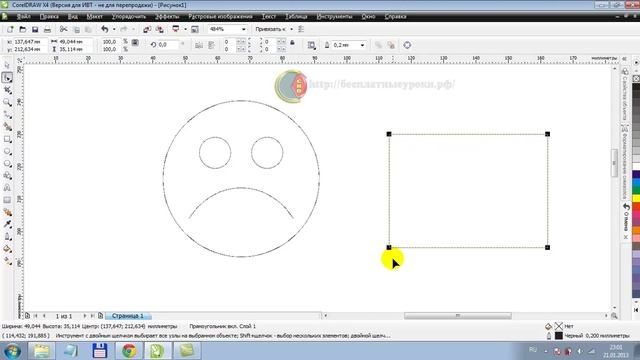The image size is (640, 360).
Task: Click the Undo arrow icon
Action: click(105, 29)
